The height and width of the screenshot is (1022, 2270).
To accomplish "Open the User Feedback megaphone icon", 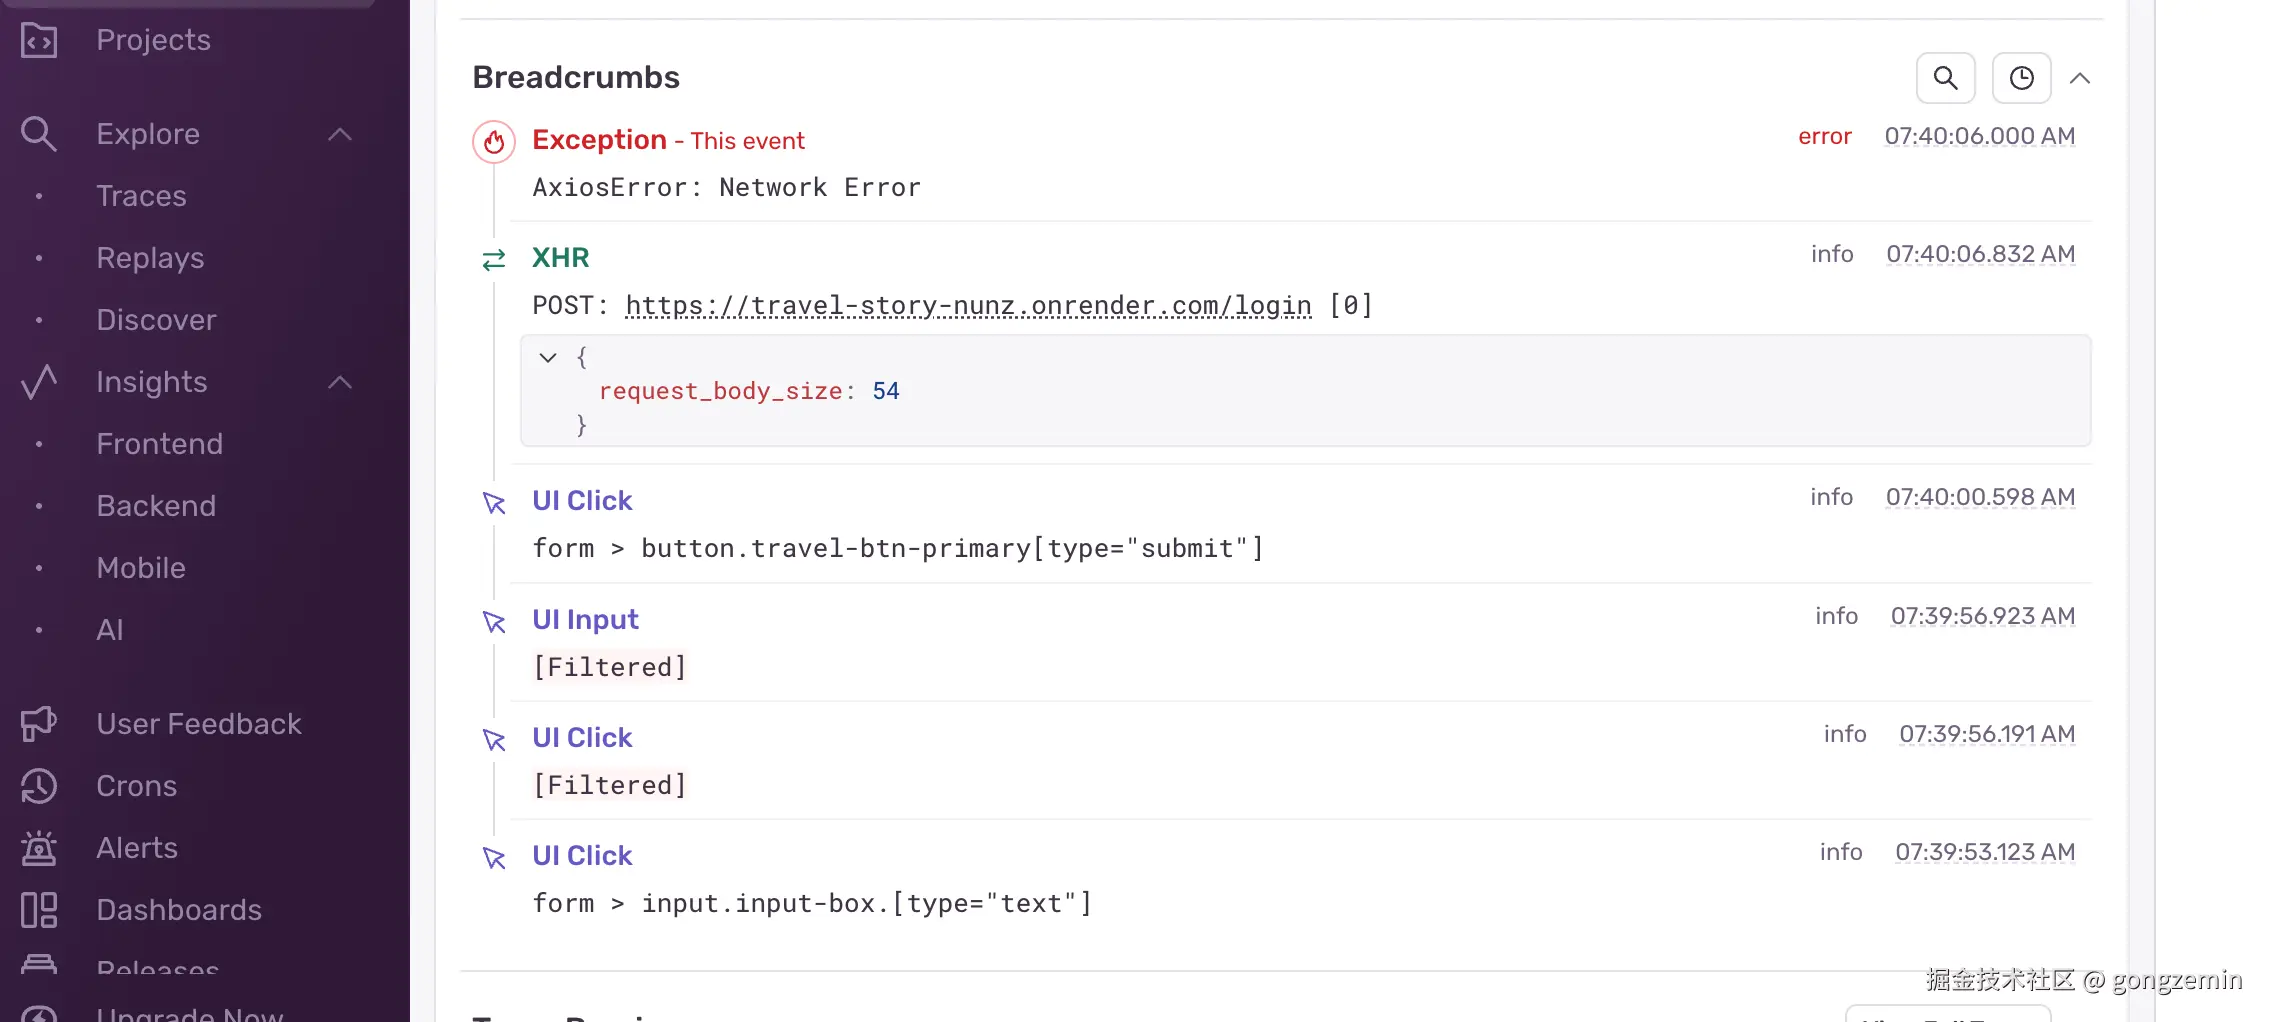I will pos(38,724).
